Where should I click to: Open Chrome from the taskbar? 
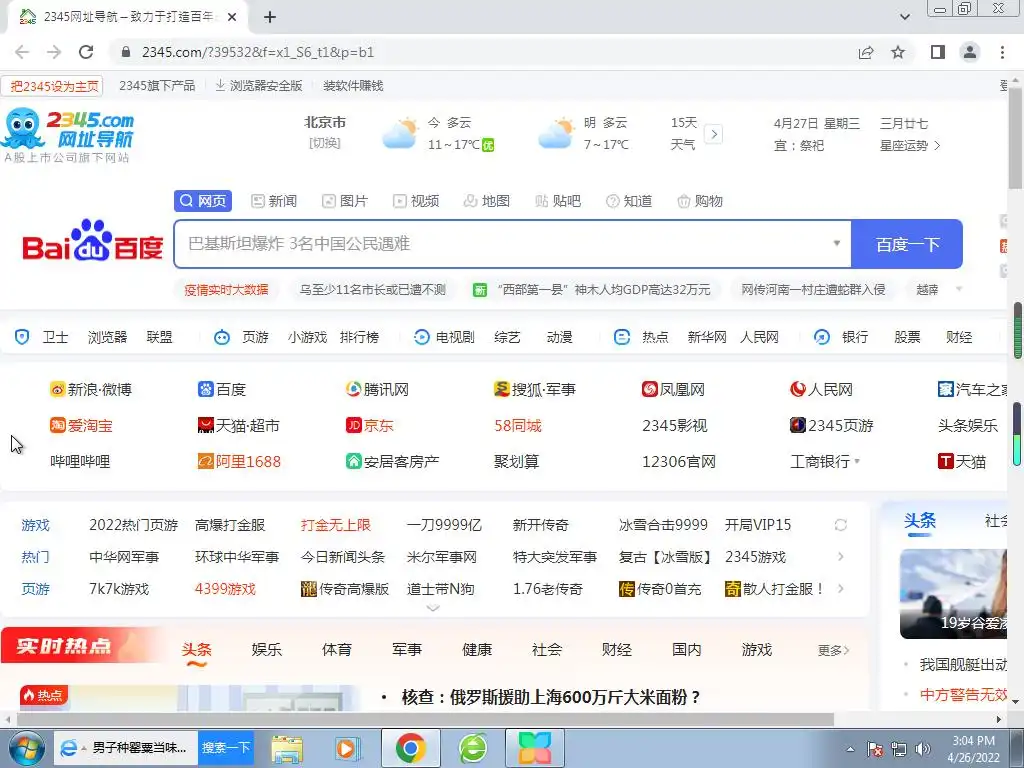click(410, 748)
